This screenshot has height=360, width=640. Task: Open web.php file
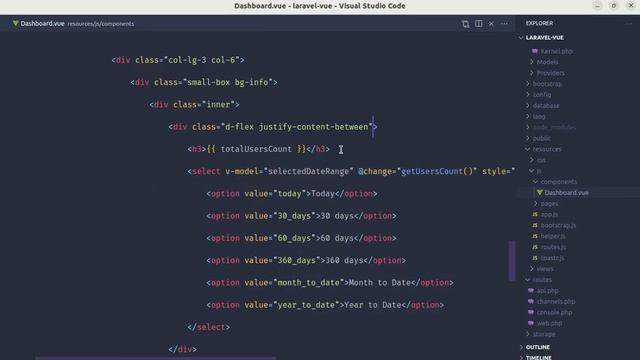click(x=549, y=323)
